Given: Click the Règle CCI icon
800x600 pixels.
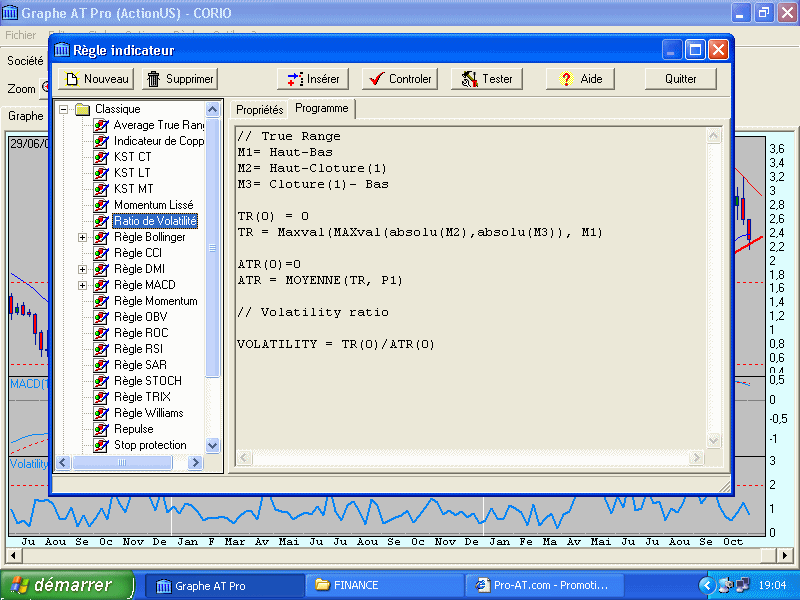Looking at the screenshot, I should 101,253.
